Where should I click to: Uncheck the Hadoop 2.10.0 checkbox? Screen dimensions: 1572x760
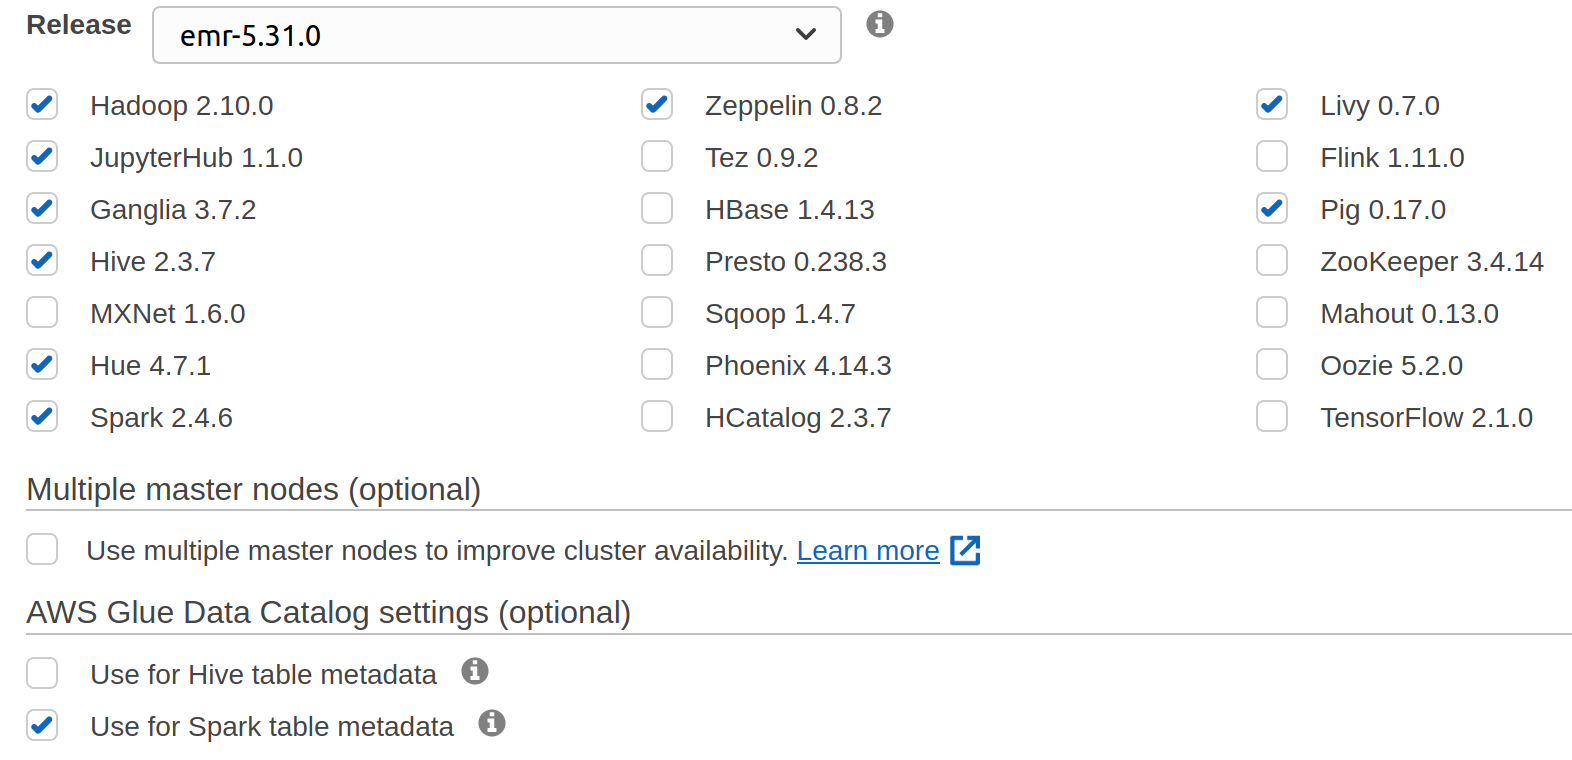(x=42, y=105)
